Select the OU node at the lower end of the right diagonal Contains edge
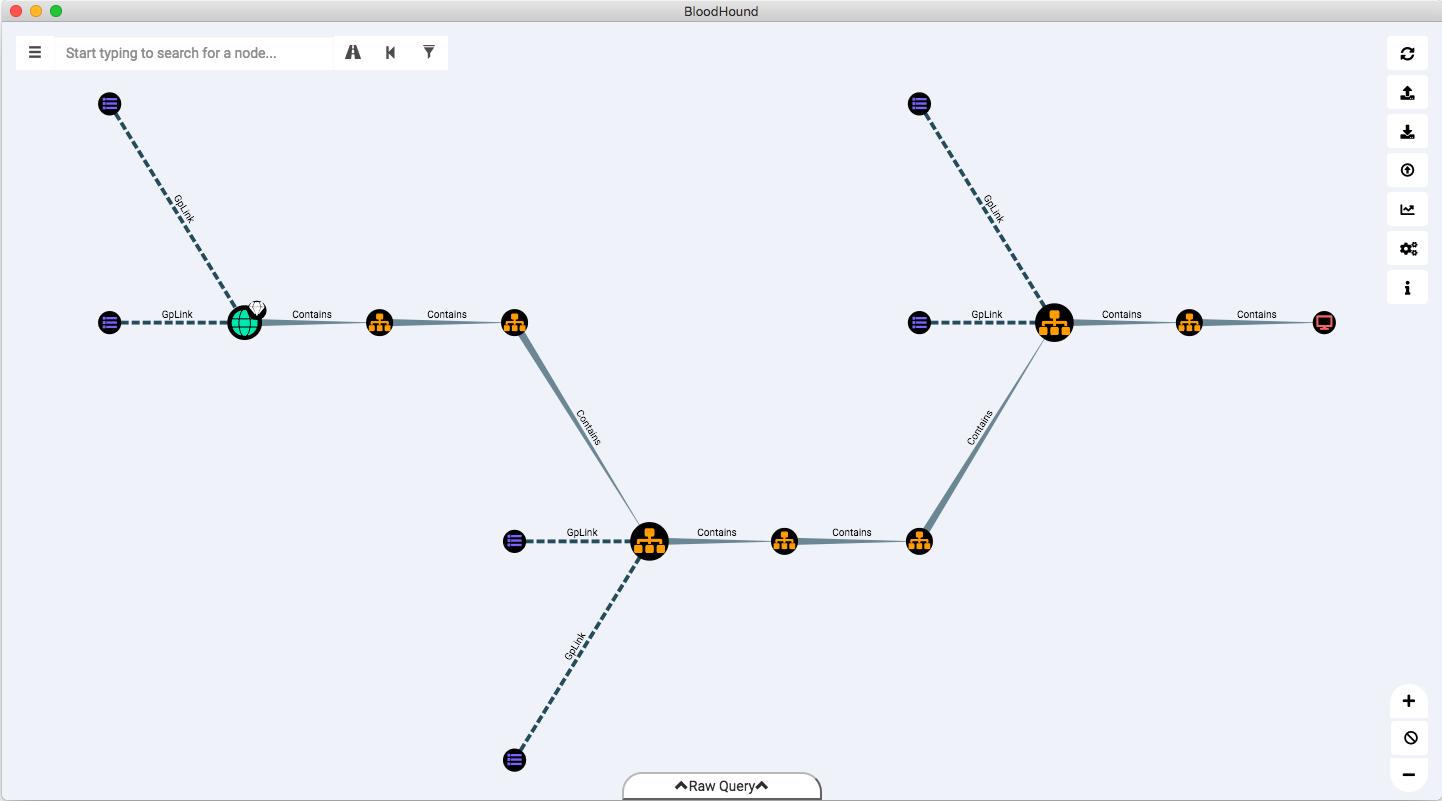The width and height of the screenshot is (1442, 801). tap(919, 541)
